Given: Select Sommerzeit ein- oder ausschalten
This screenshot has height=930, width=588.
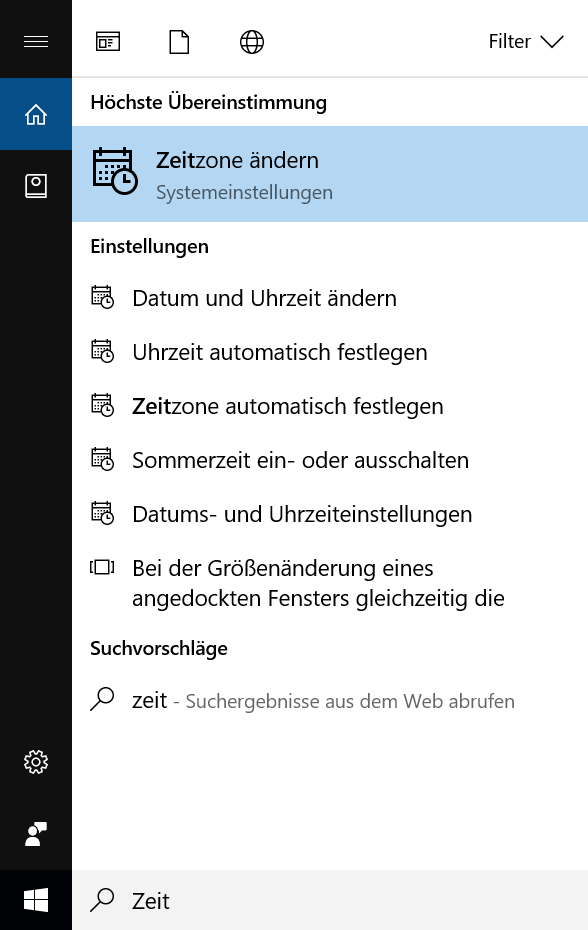Looking at the screenshot, I should point(301,460).
